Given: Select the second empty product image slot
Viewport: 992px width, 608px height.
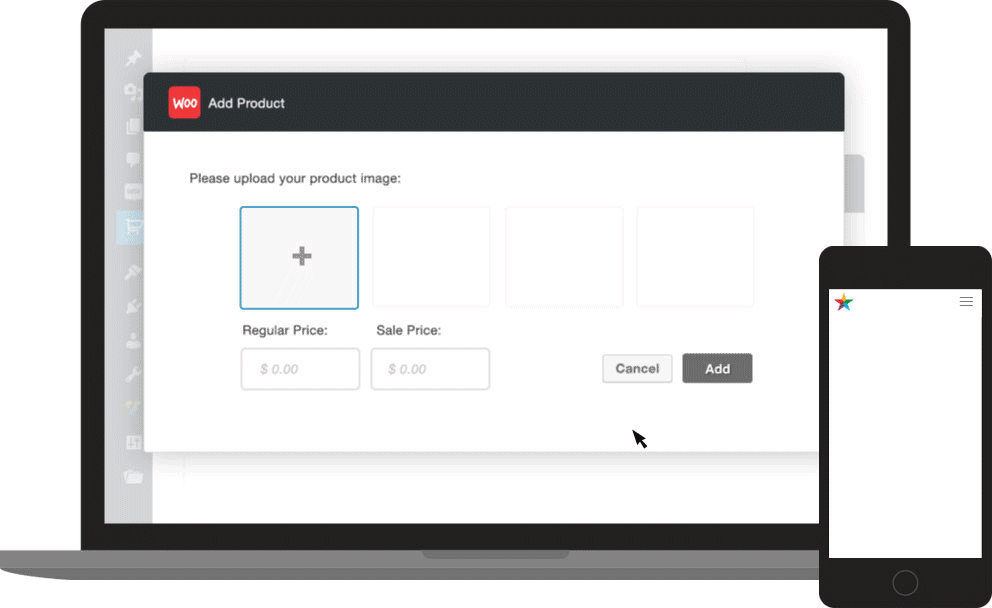Looking at the screenshot, I should pos(431,257).
